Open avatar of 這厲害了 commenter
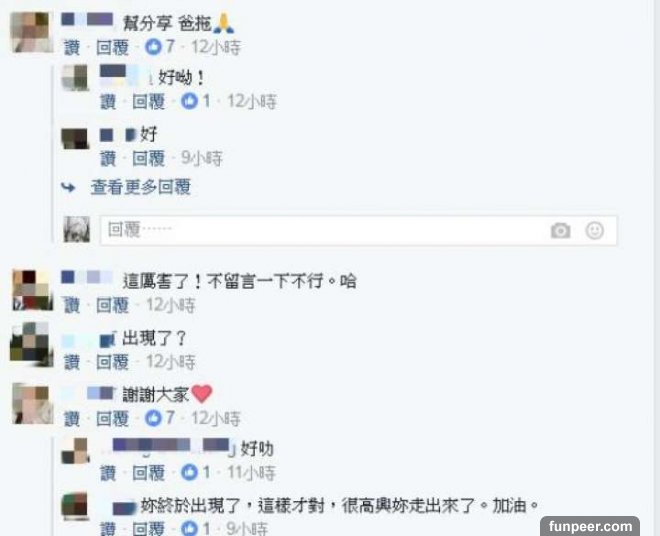The width and height of the screenshot is (660, 536). pyautogui.click(x=32, y=290)
